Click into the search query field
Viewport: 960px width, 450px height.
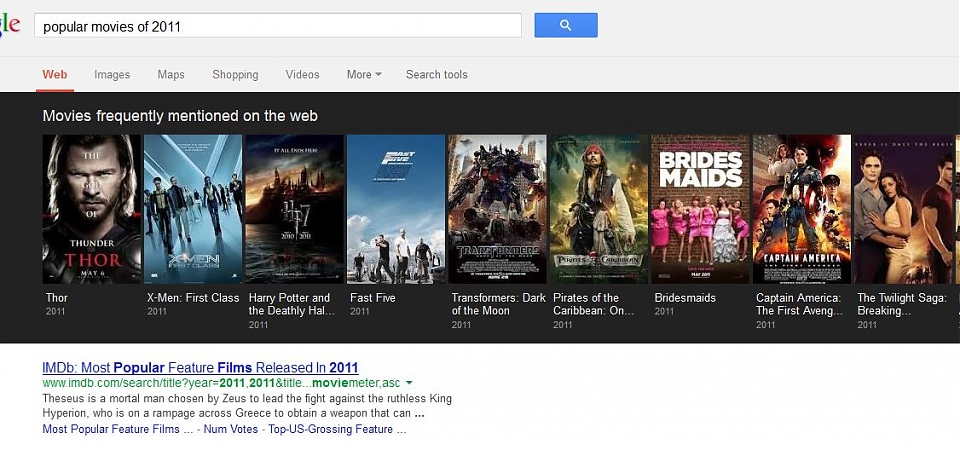pyautogui.click(x=278, y=26)
